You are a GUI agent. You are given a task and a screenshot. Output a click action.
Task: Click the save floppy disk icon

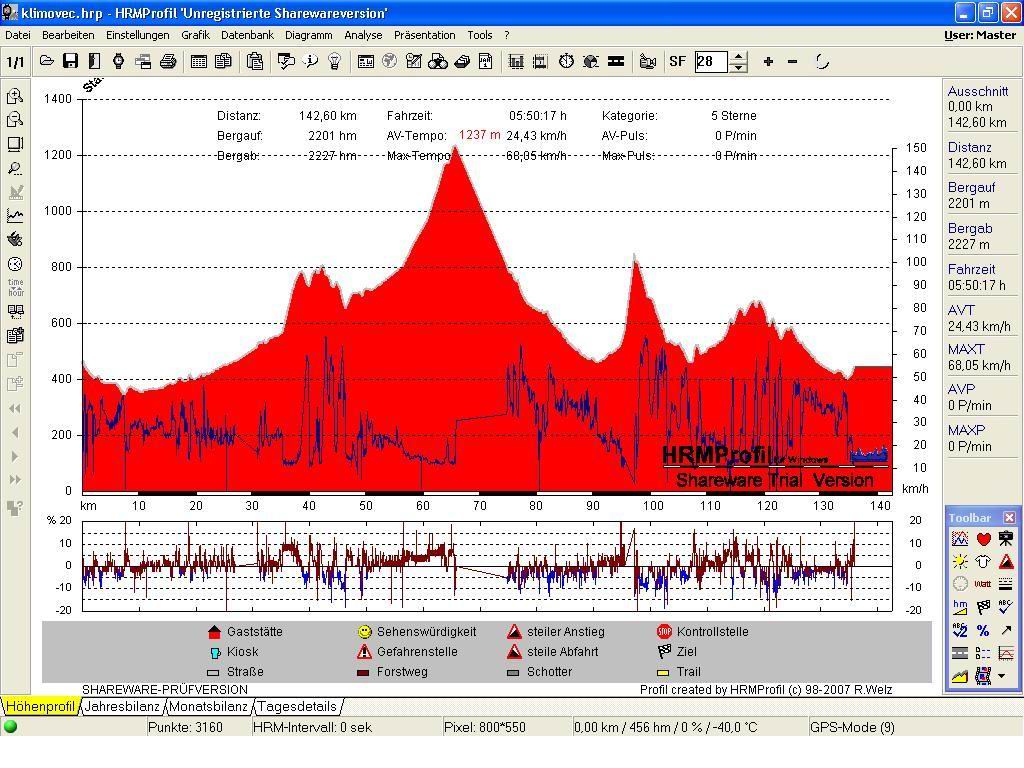point(70,62)
